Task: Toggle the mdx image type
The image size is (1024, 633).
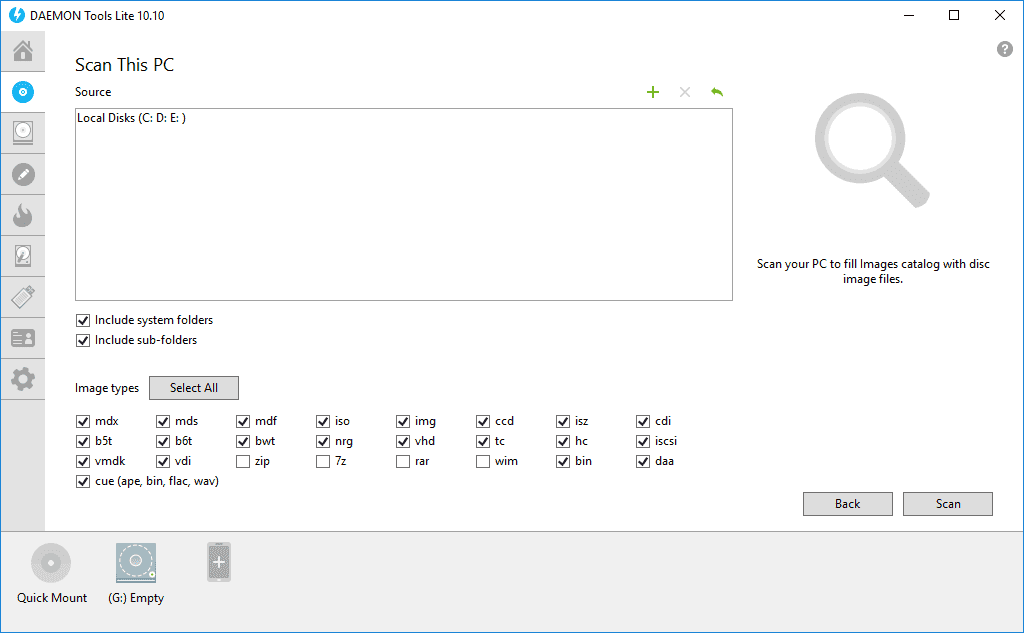Action: (83, 421)
